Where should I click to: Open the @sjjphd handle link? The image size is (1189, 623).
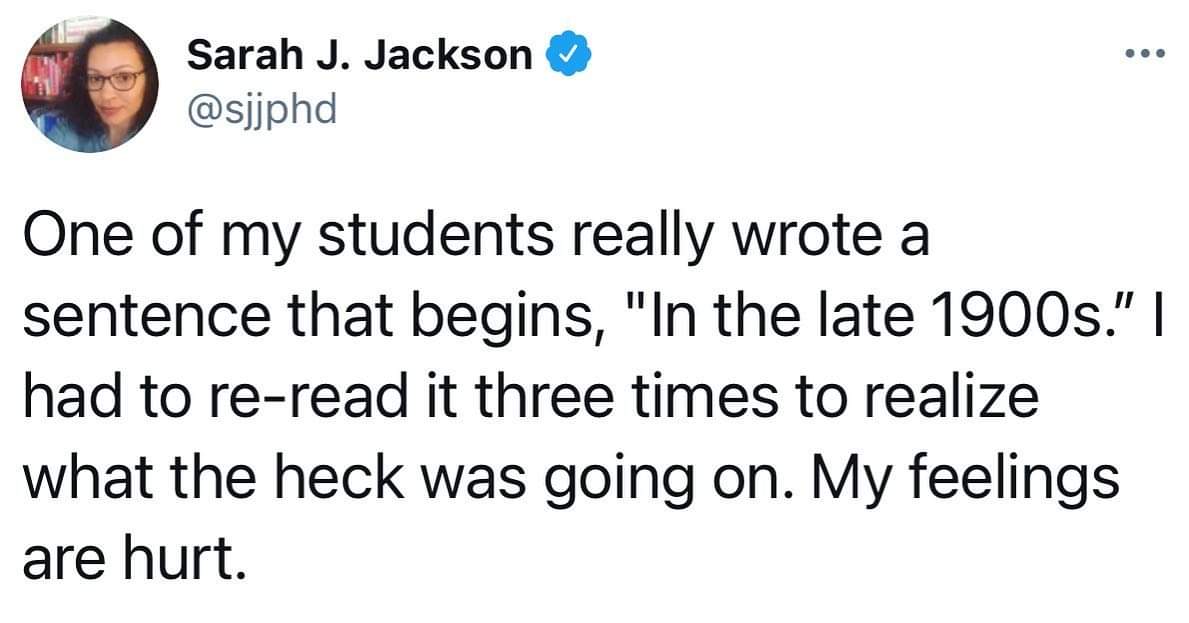(262, 111)
